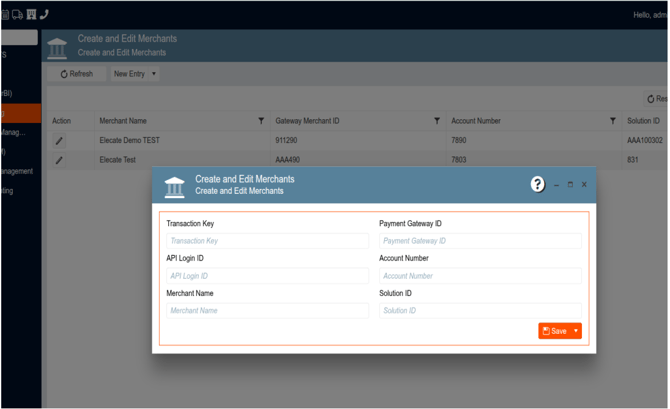Click pencil icon for Elecate Test row
This screenshot has height=409, width=670.
click(59, 160)
